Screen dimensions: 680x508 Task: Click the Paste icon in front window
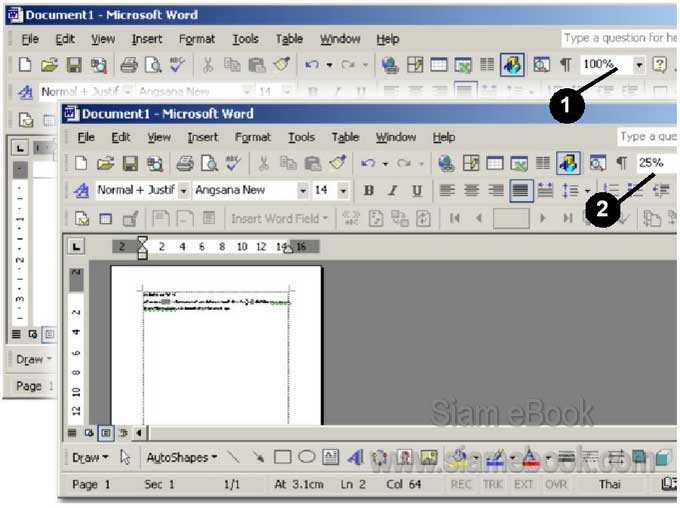313,164
